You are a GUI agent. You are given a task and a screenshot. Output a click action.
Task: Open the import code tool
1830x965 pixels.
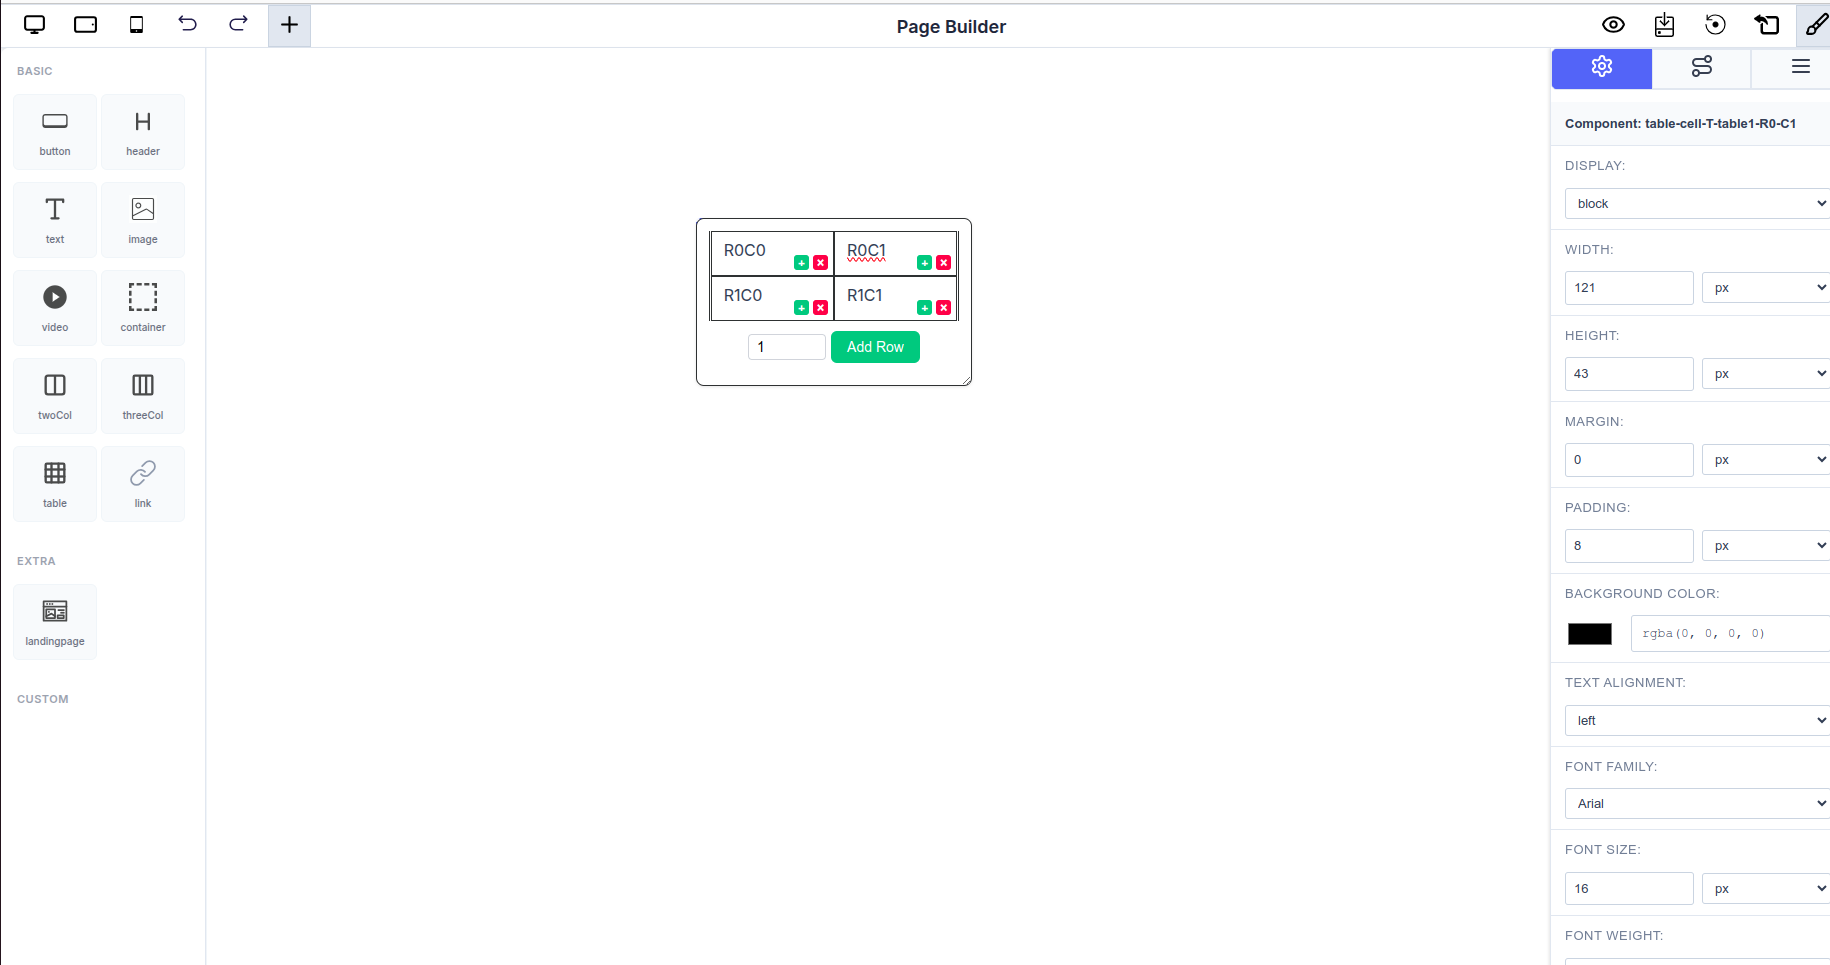point(1664,24)
